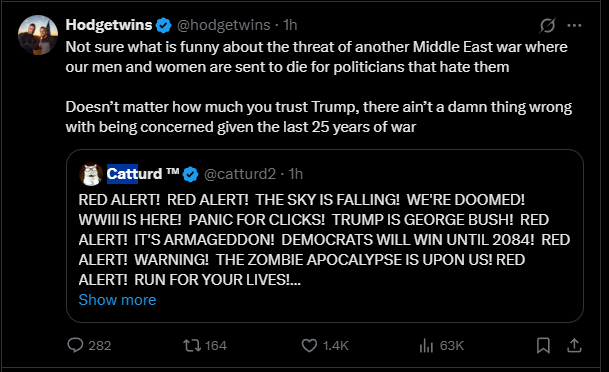This screenshot has width=609, height=372.
Task: Click the @catturd2 handle
Action: (240, 174)
